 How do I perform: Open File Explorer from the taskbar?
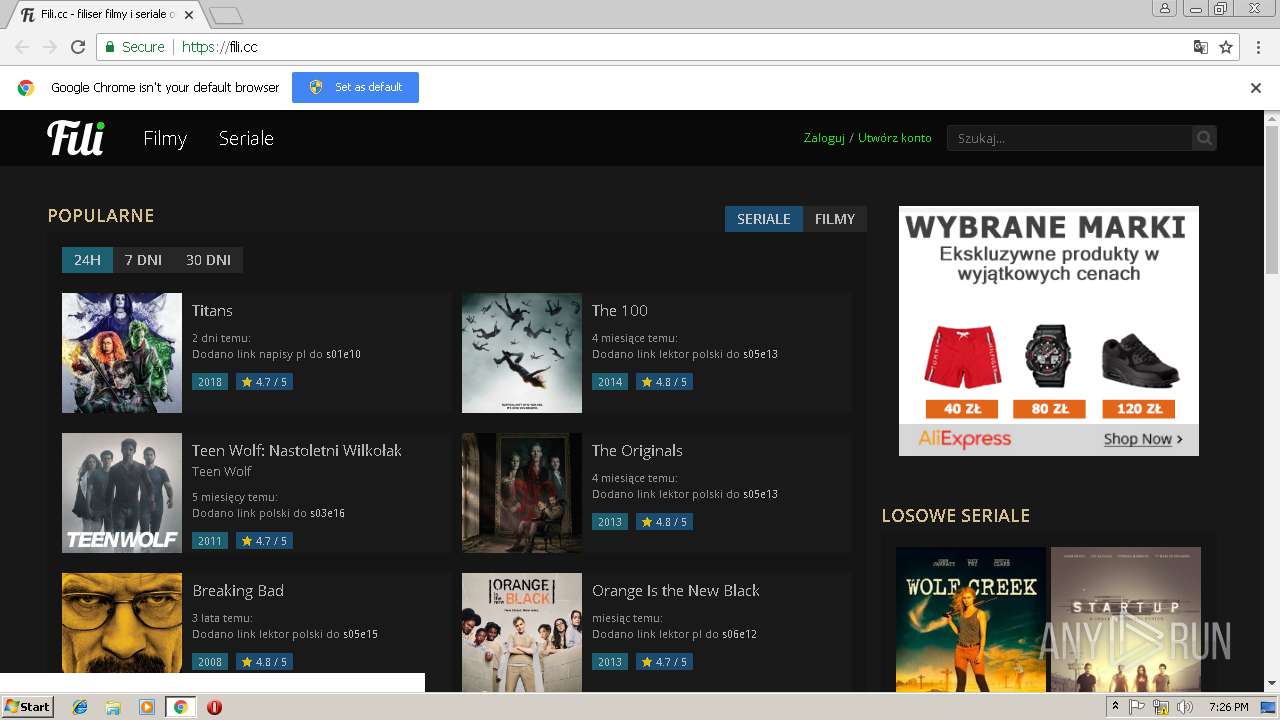coord(113,707)
